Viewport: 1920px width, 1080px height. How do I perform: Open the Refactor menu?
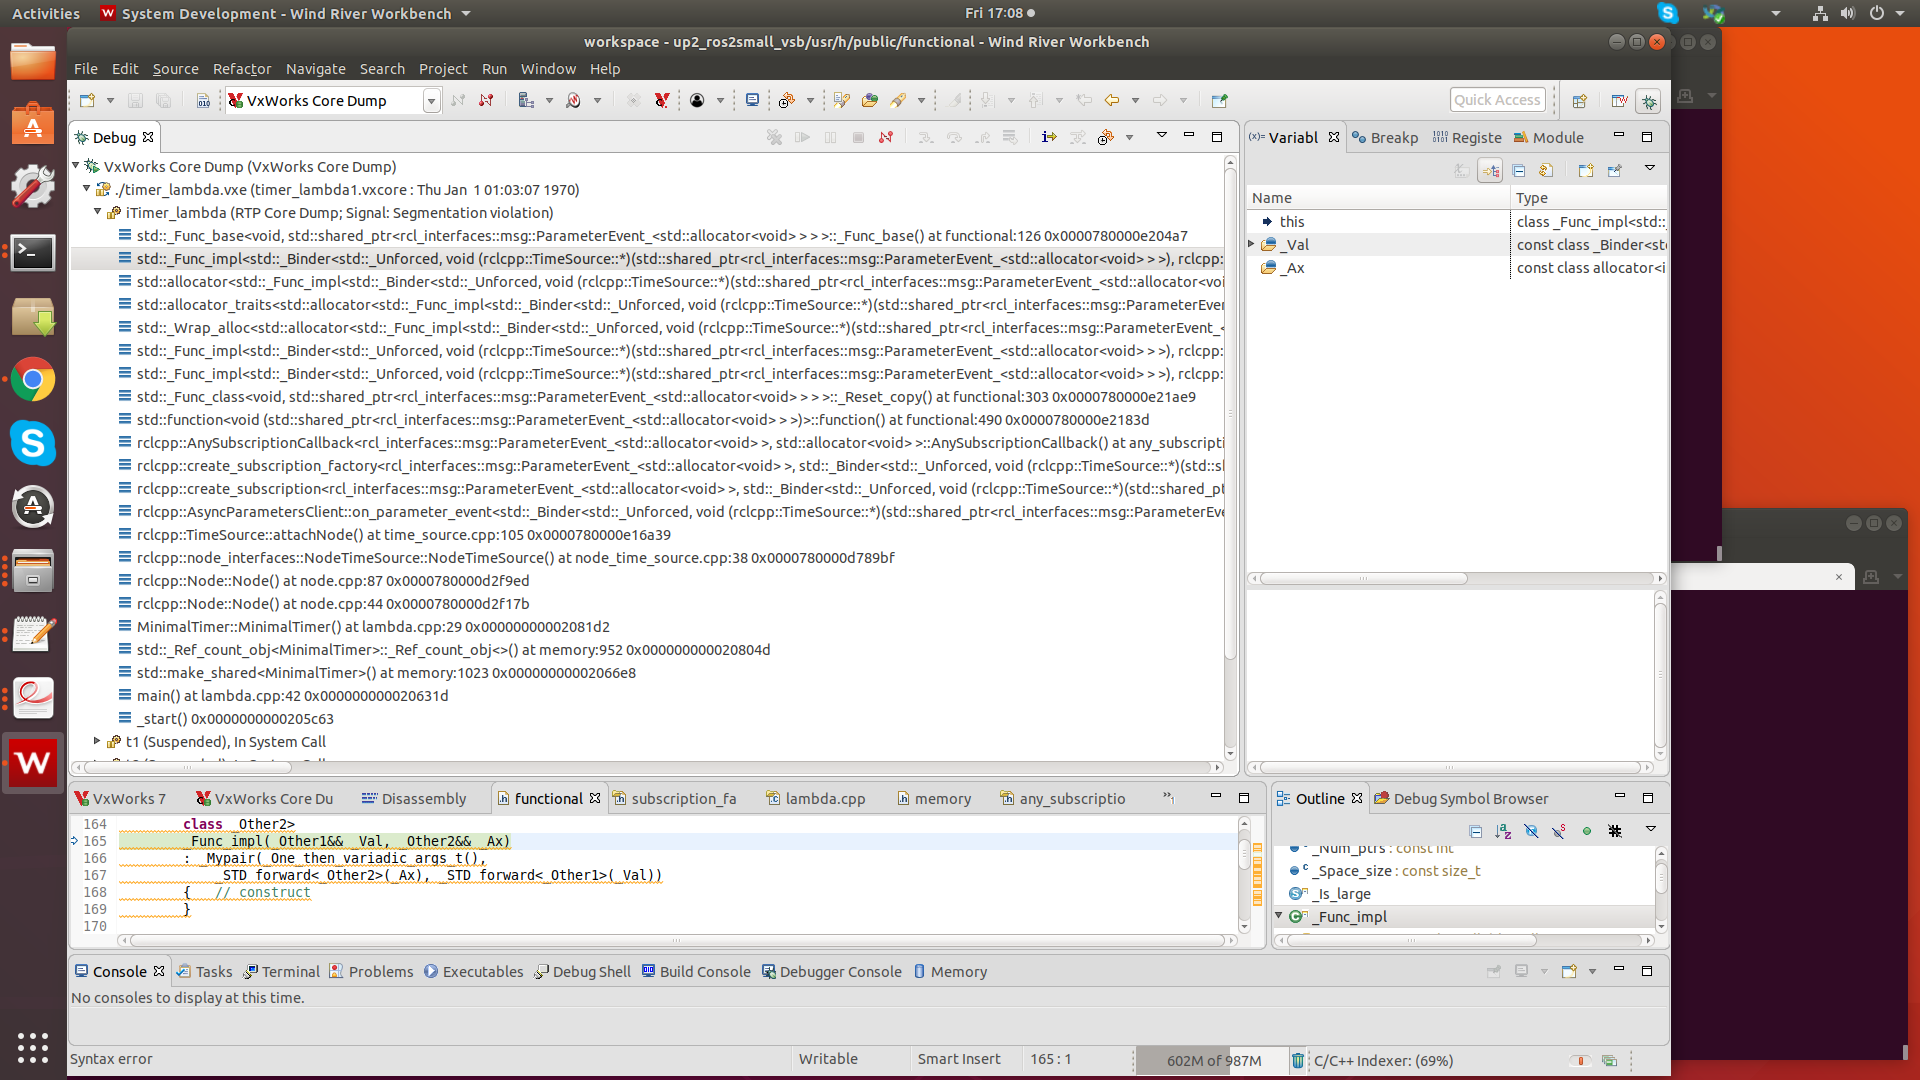242,68
